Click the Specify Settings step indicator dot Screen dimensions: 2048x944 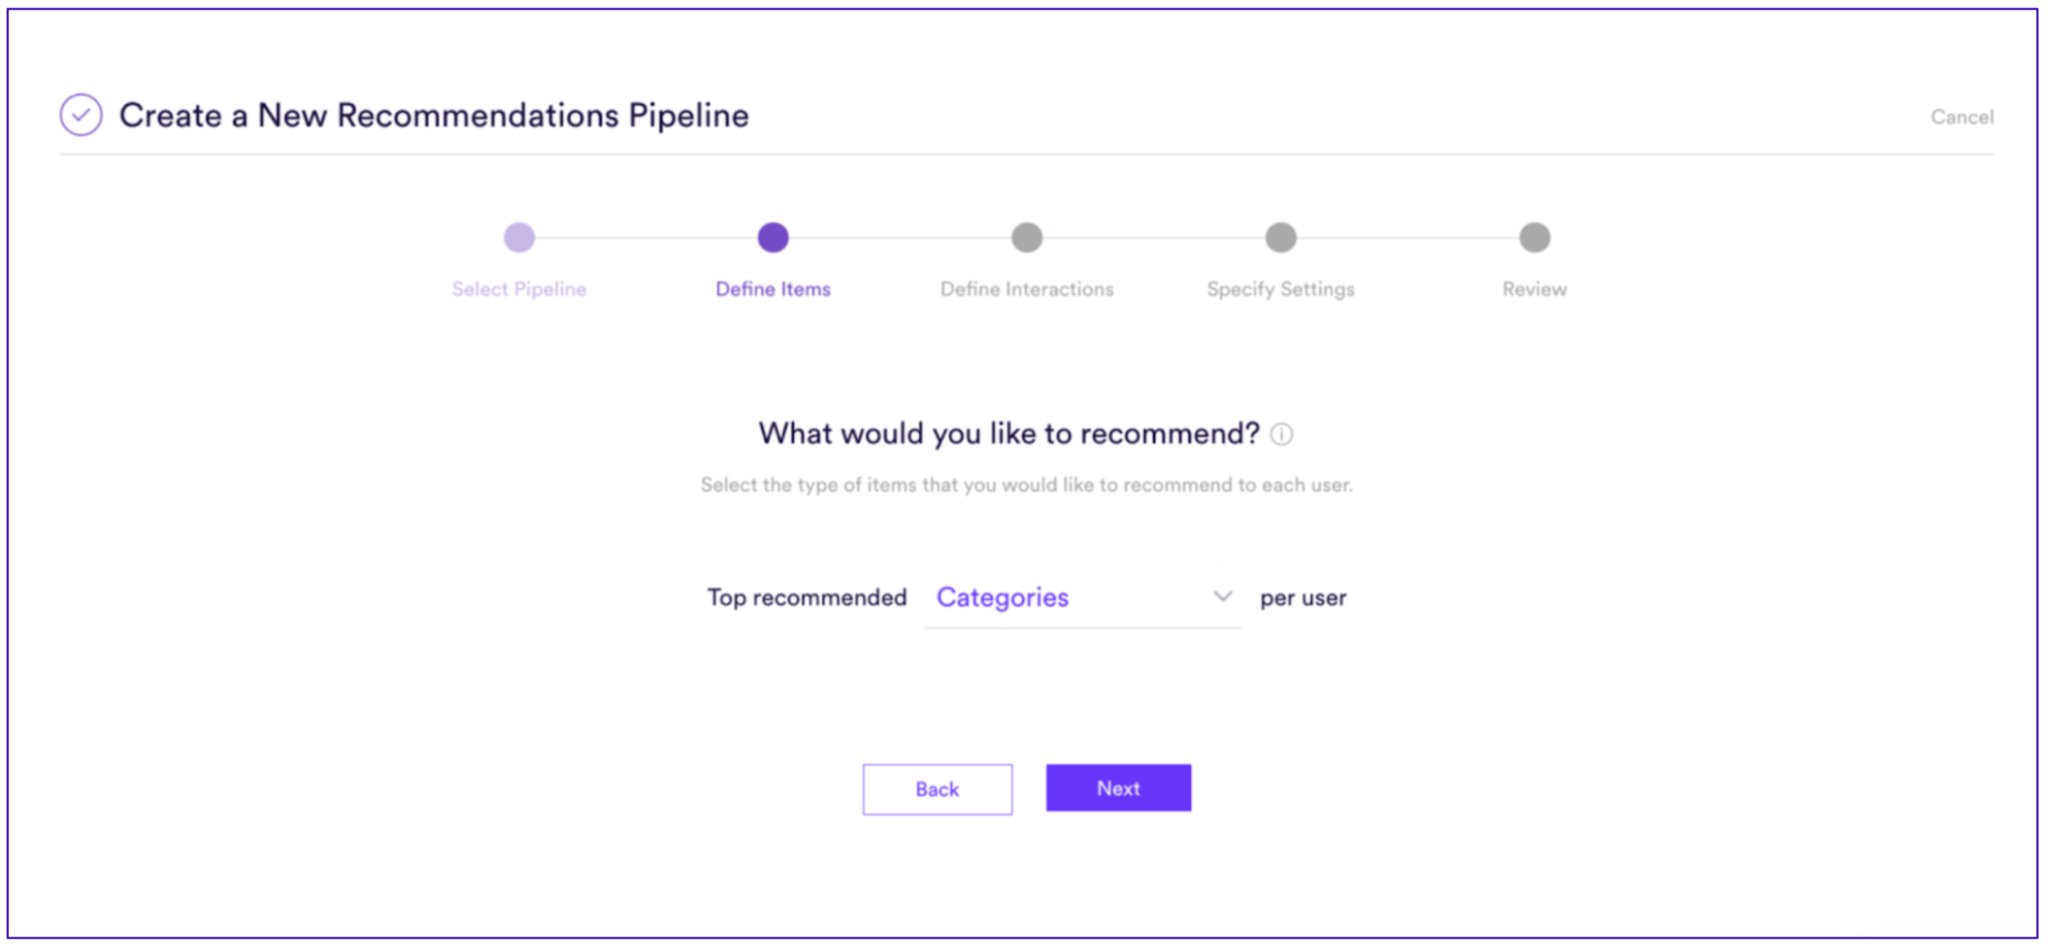pyautogui.click(x=1280, y=239)
